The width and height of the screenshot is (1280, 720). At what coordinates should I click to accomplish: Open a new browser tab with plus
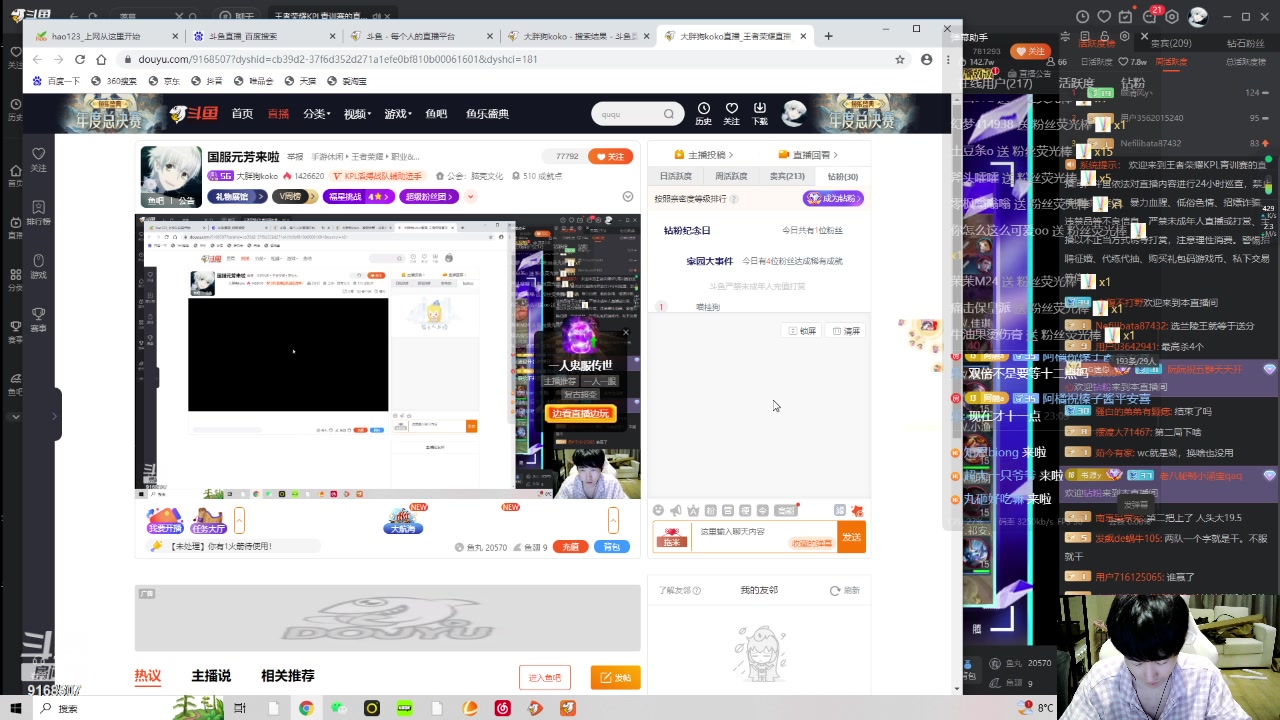click(828, 36)
